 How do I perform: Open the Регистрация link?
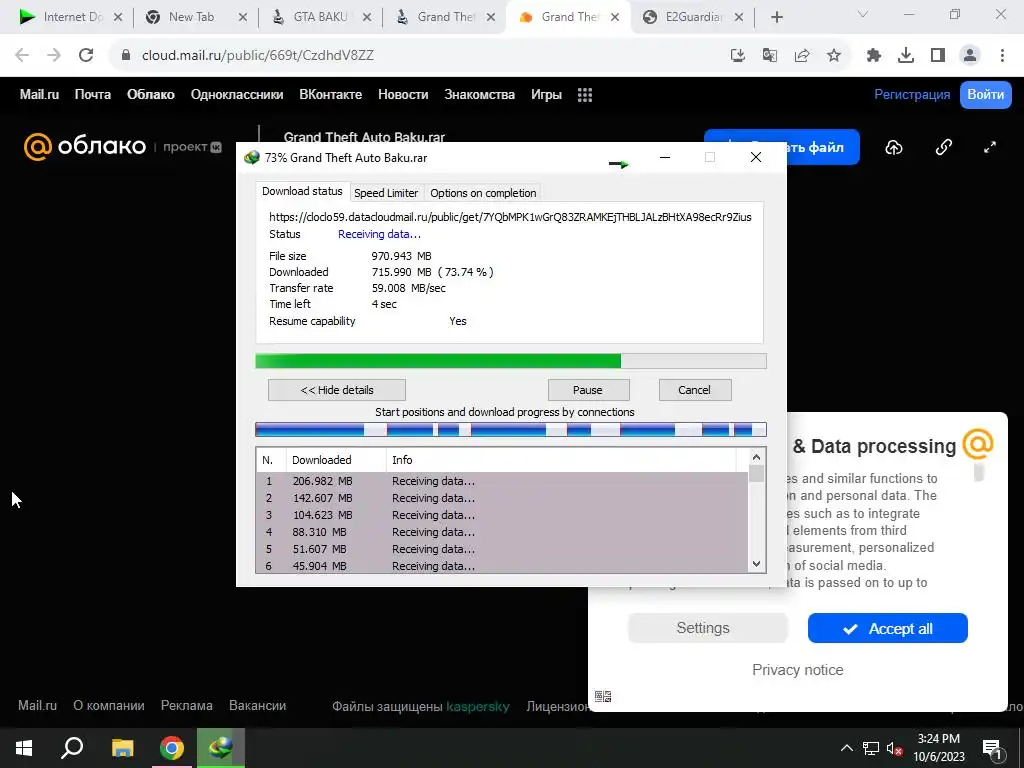(x=912, y=95)
